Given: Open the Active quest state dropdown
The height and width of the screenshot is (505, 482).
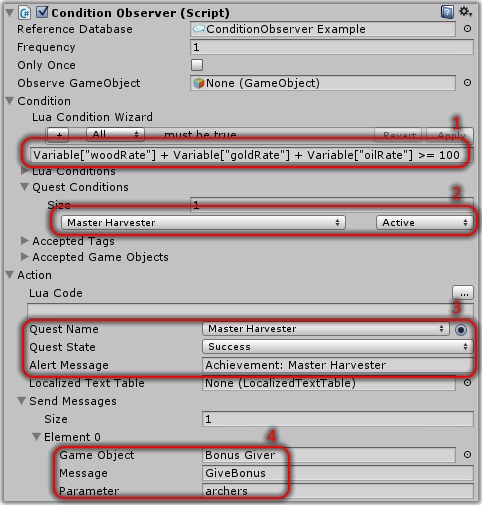Looking at the screenshot, I should 424,223.
